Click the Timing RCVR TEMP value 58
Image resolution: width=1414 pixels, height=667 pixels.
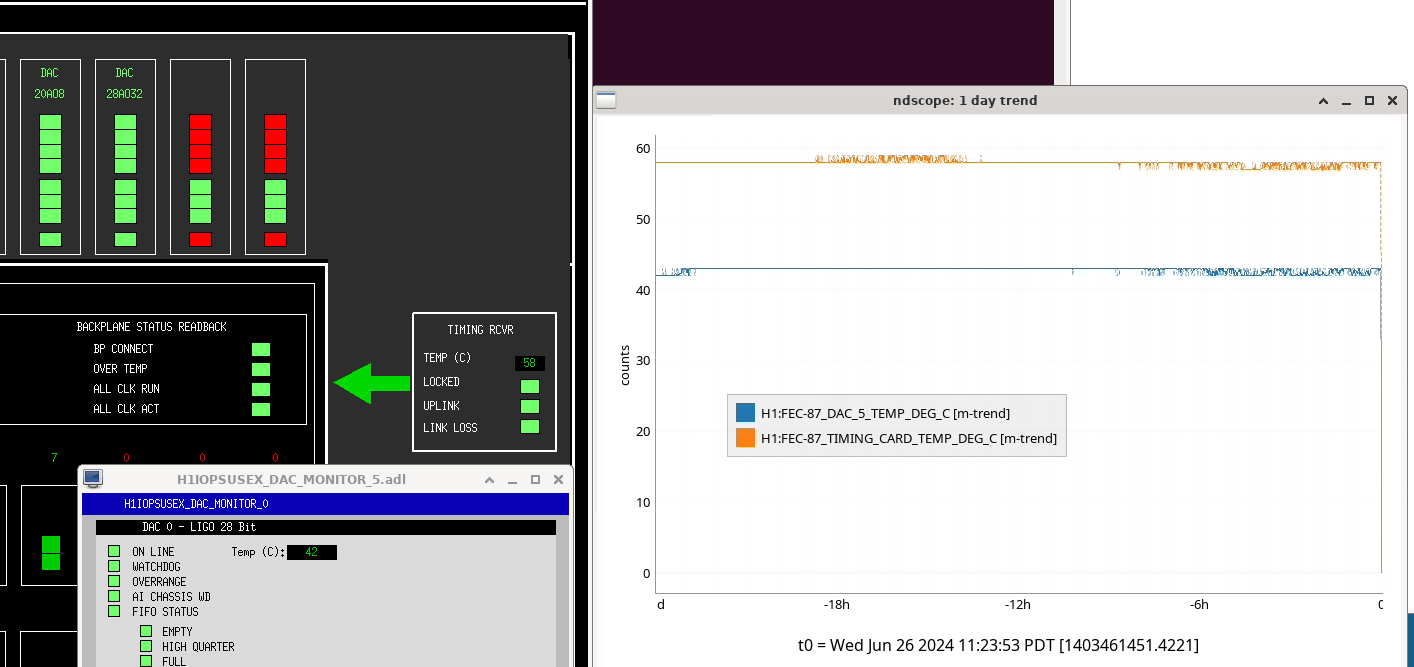pyautogui.click(x=530, y=363)
